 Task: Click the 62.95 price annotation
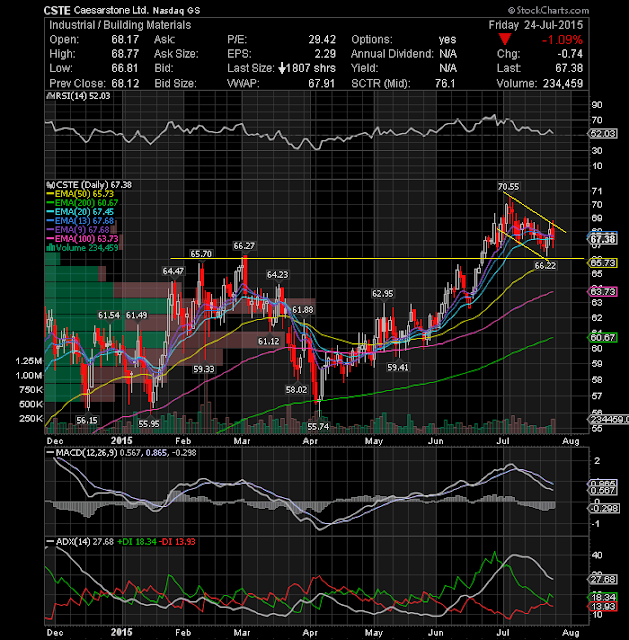(x=382, y=294)
